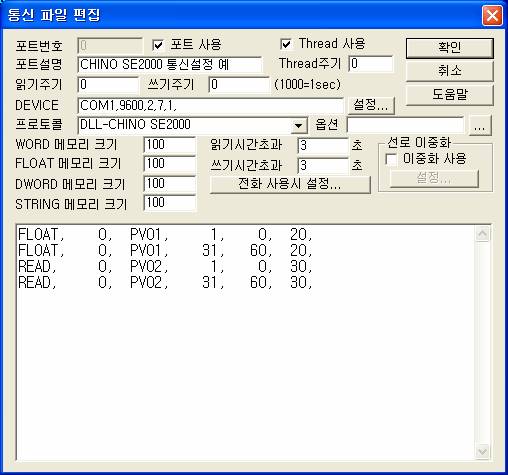Enable the 이중화 사용 checkbox

[391, 159]
